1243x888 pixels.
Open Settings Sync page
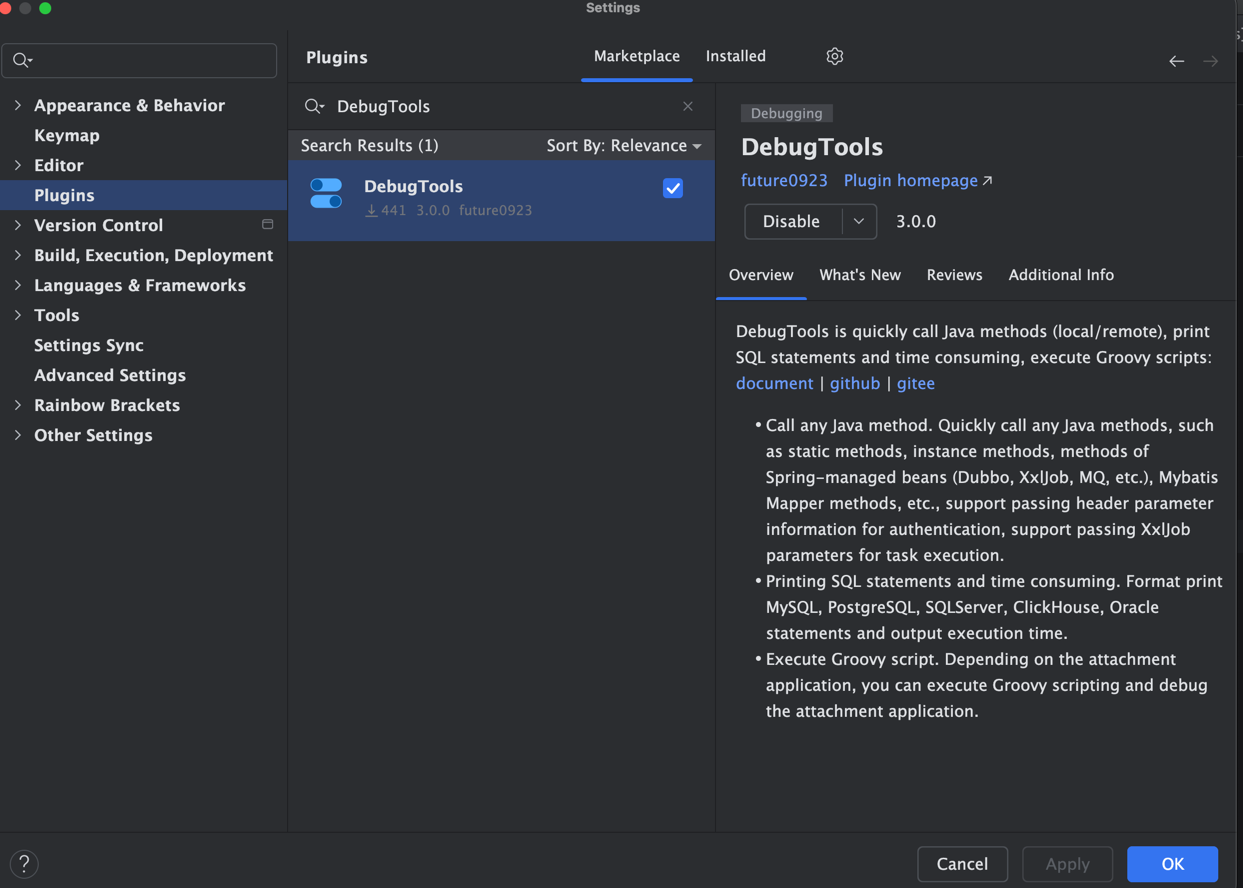click(x=89, y=345)
